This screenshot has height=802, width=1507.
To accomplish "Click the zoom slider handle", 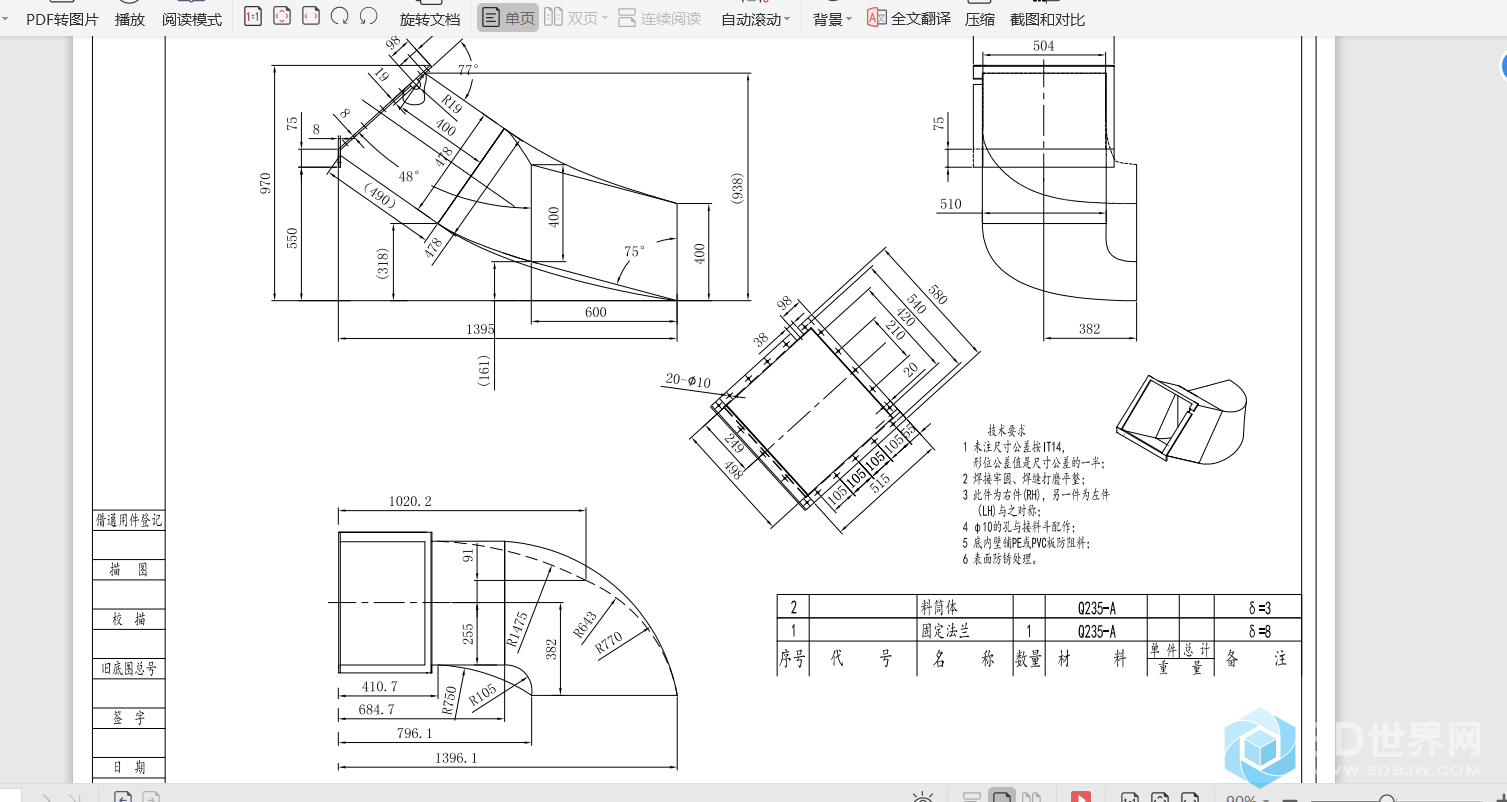I will 1387,798.
